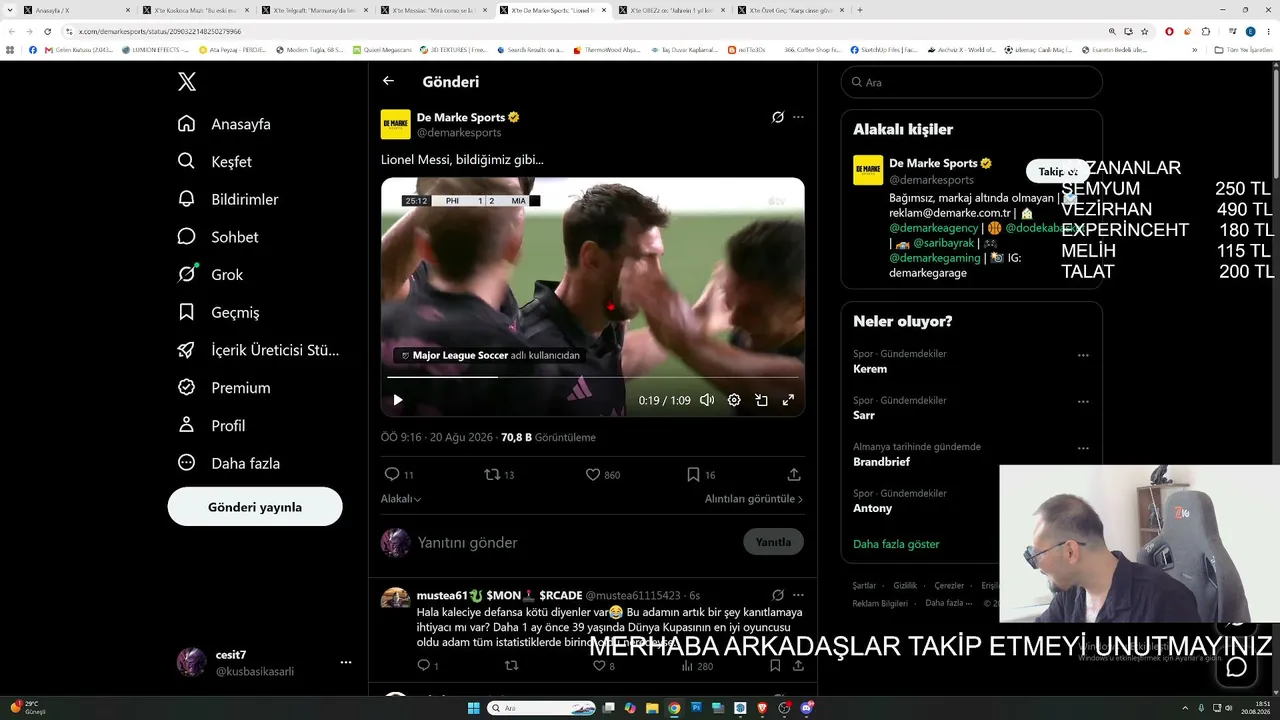Mute the video volume

(x=707, y=400)
